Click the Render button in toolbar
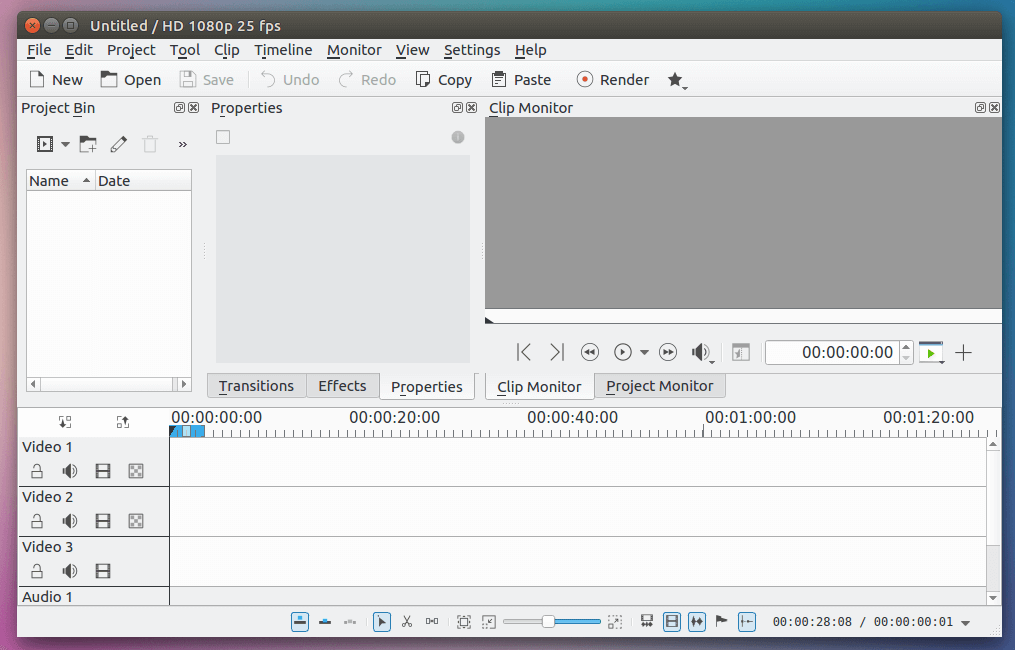Screen dimensions: 1015x650 pos(612,80)
